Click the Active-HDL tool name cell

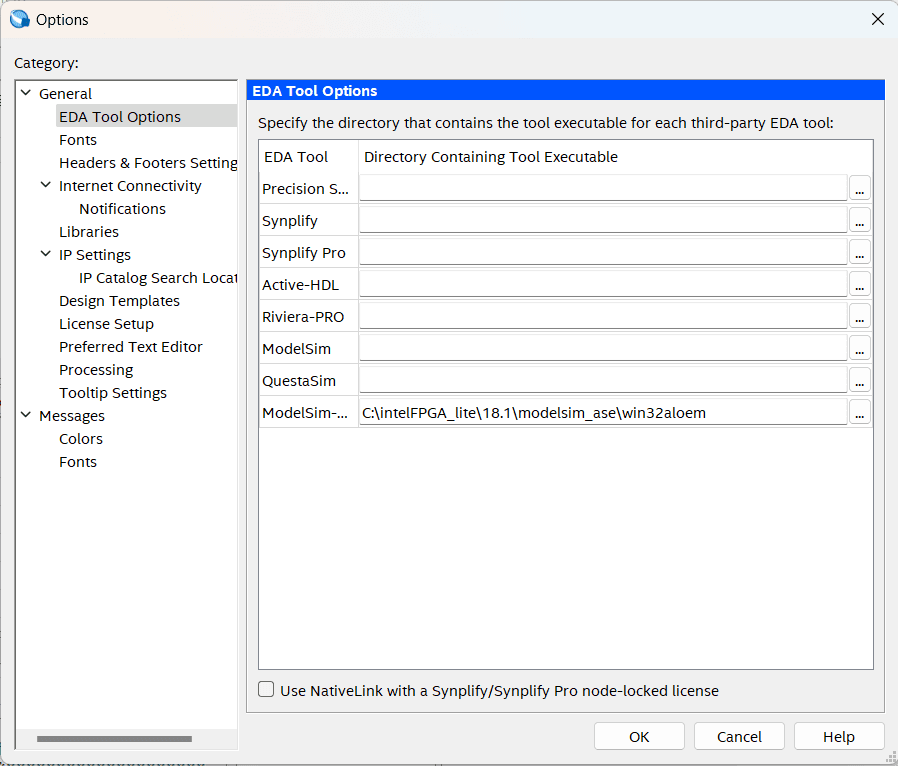tap(308, 285)
